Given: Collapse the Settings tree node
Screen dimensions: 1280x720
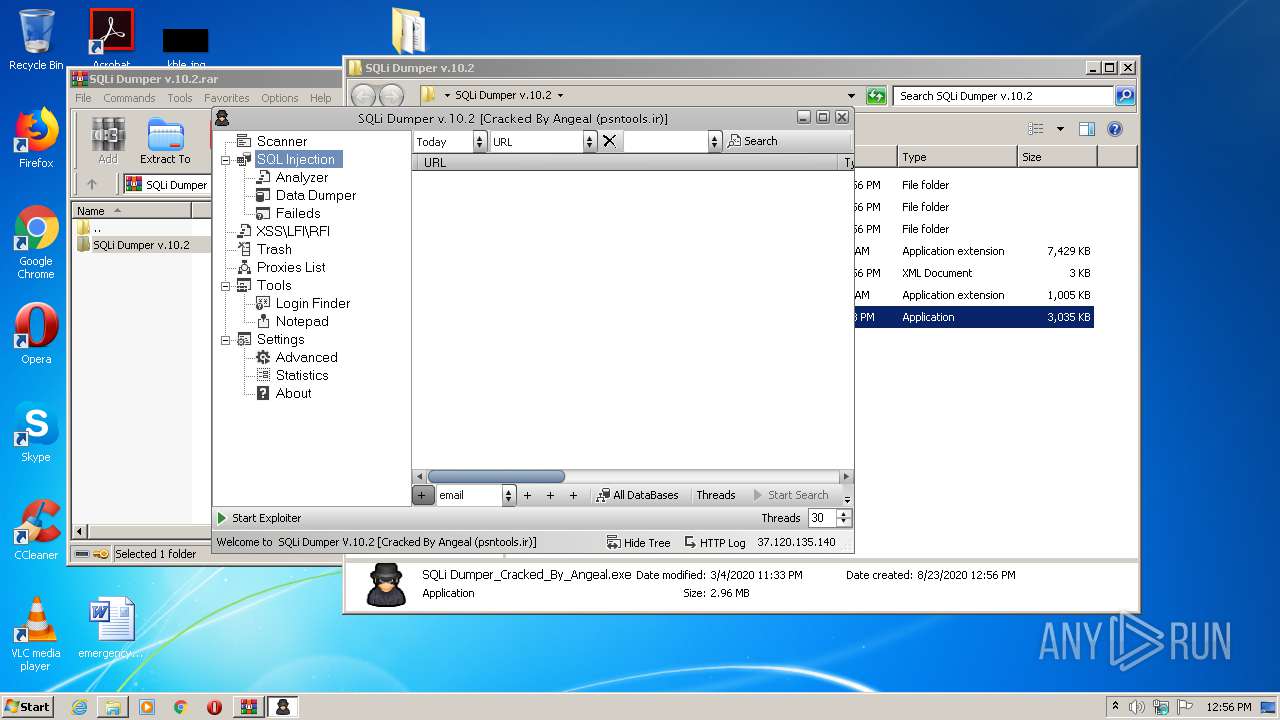Looking at the screenshot, I should click(x=226, y=340).
